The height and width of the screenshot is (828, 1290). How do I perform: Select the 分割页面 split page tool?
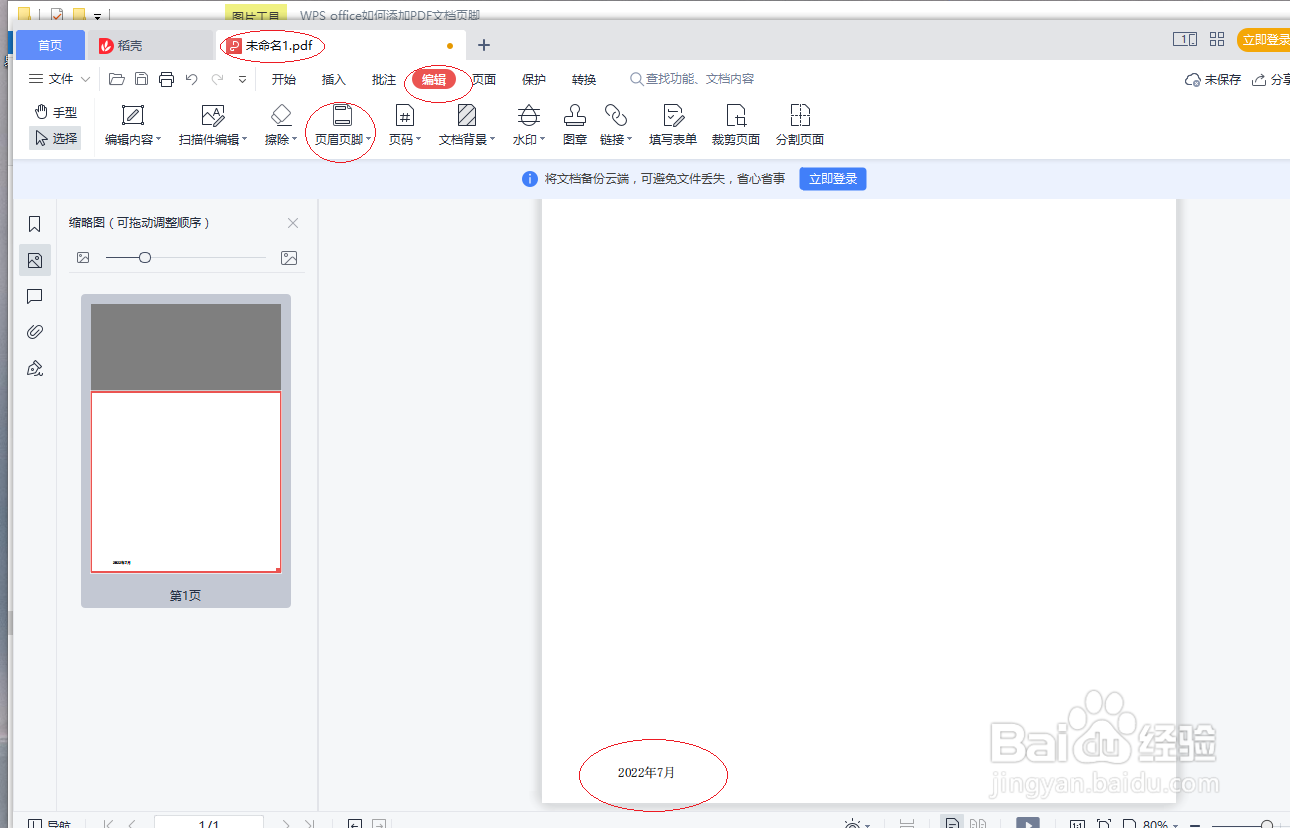point(800,126)
